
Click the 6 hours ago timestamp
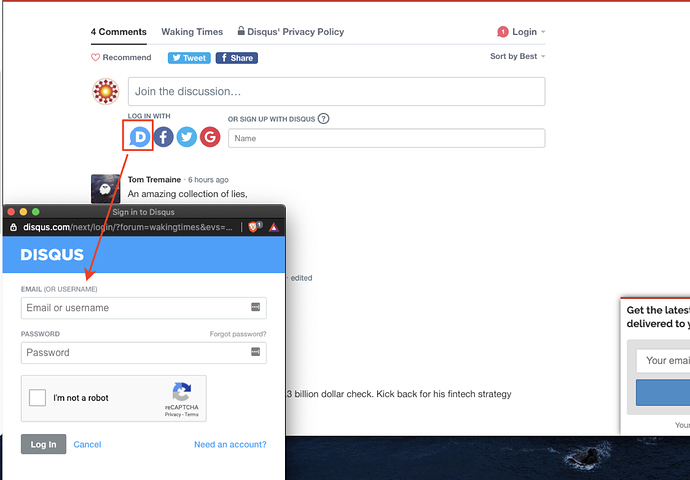(208, 180)
